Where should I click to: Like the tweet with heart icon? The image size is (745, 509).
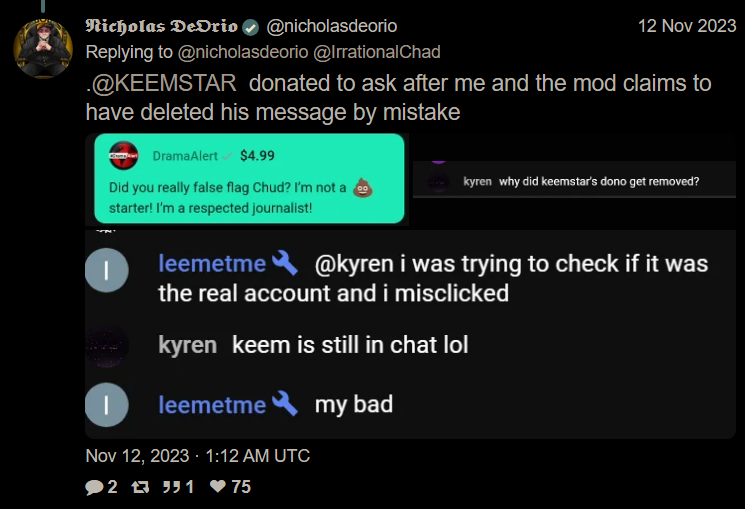(216, 487)
